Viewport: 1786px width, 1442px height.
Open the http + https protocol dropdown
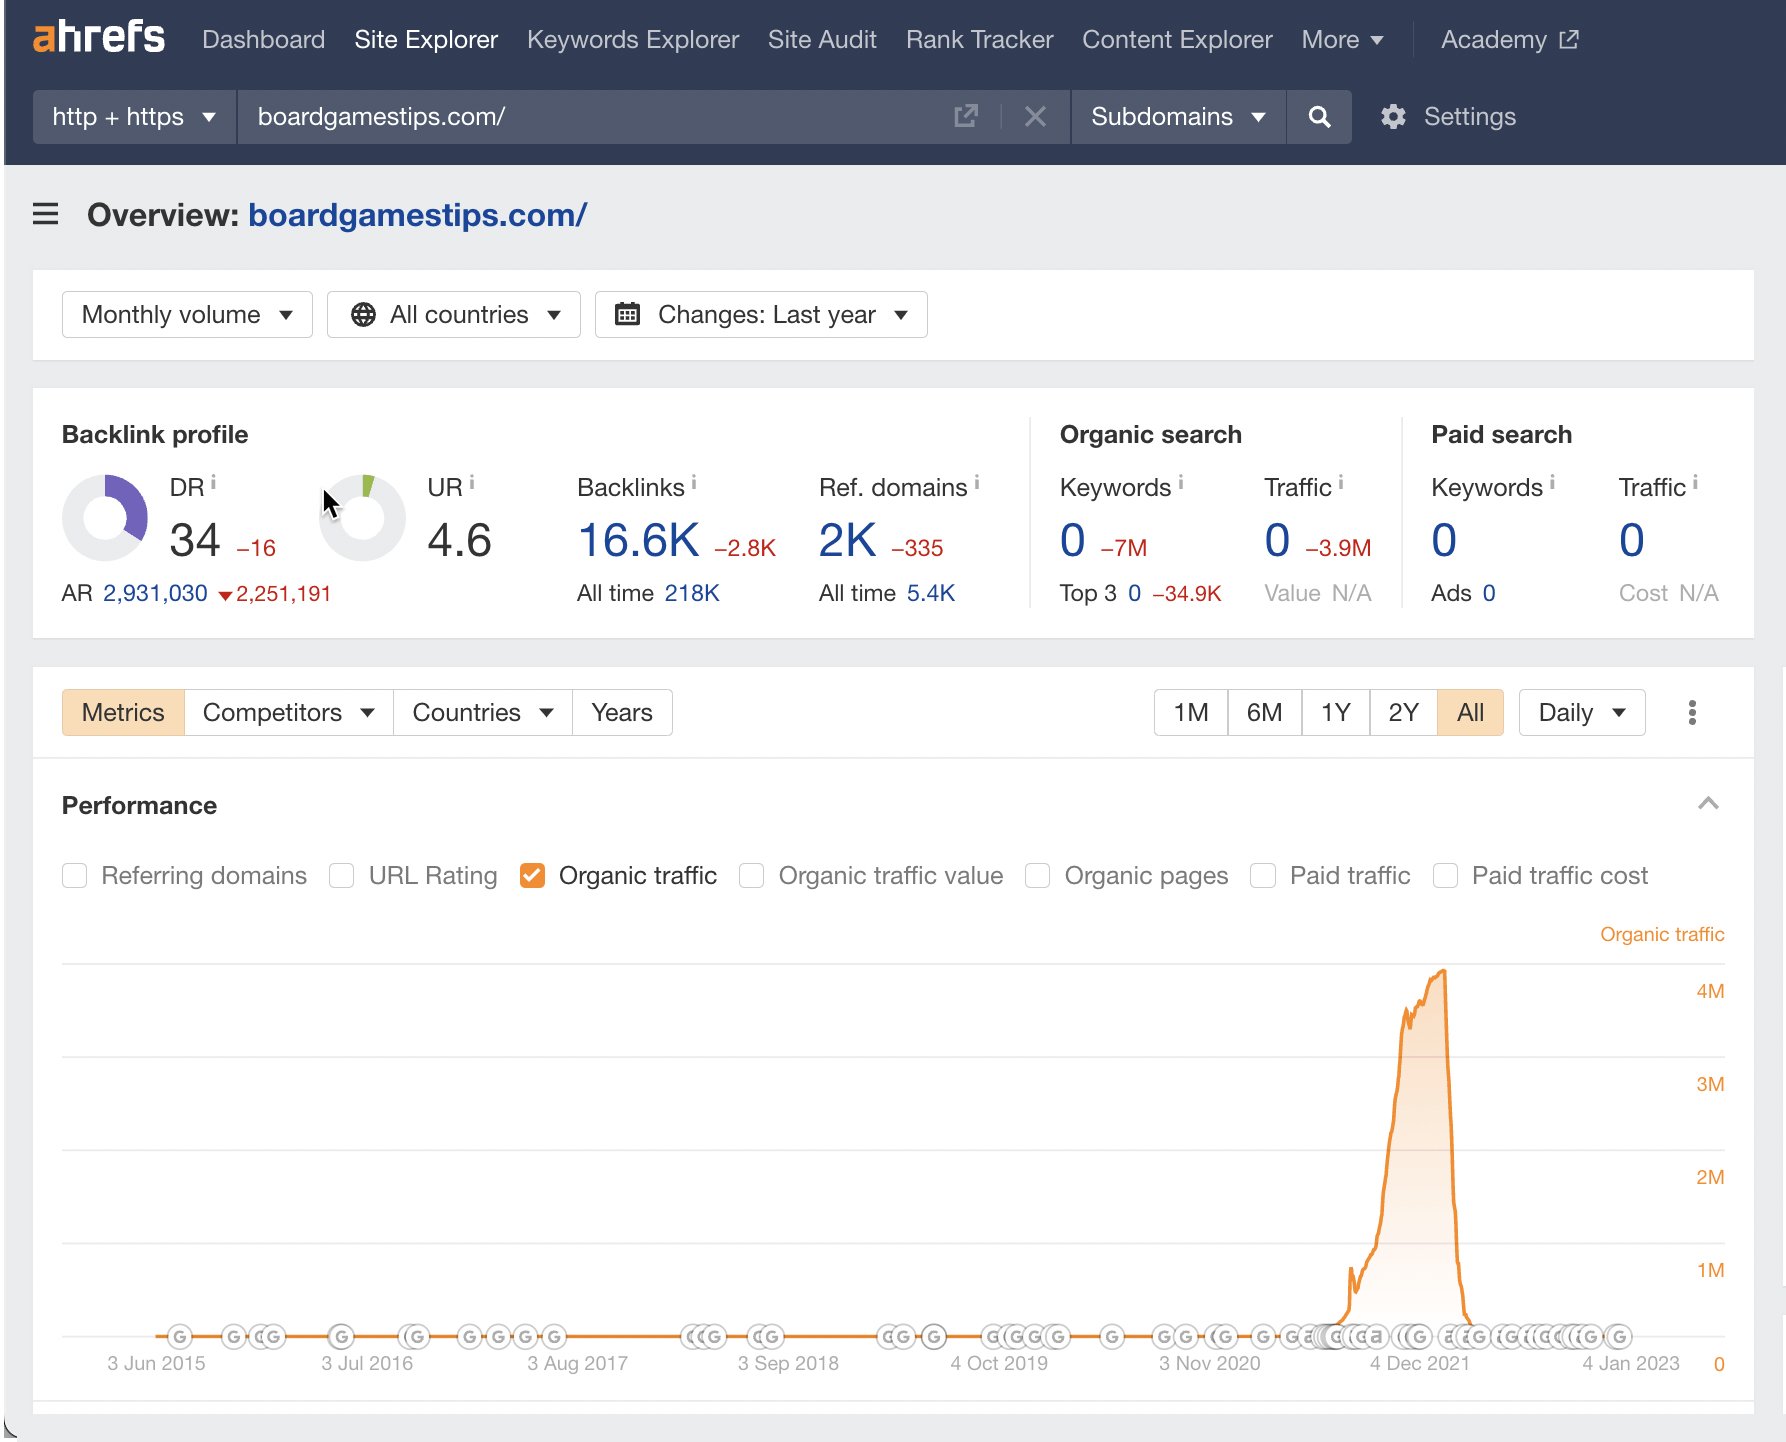point(133,116)
